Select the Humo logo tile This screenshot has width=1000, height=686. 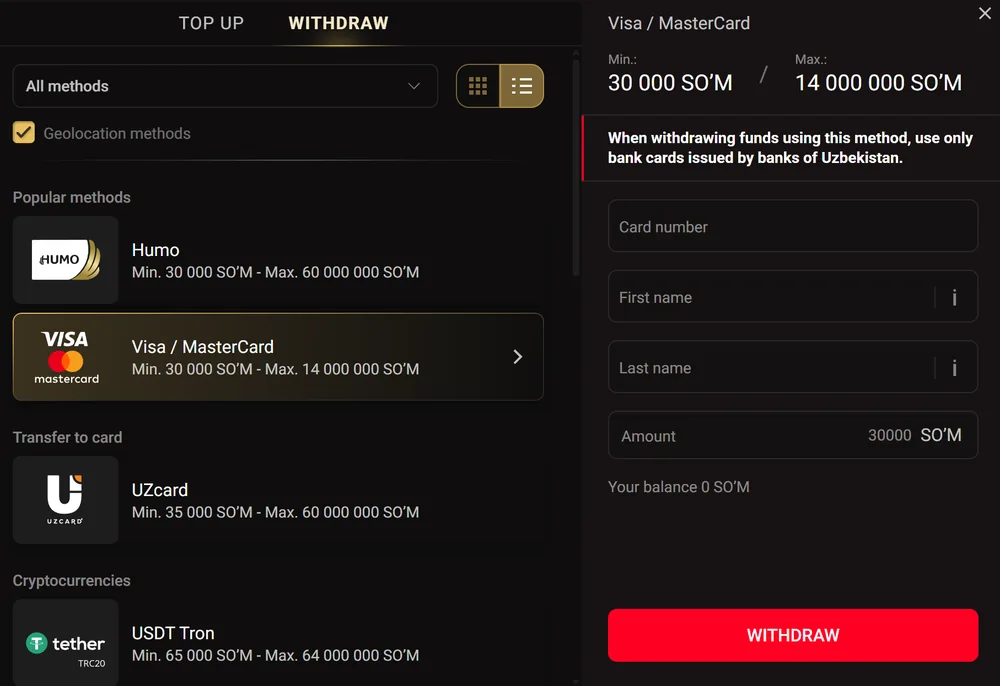66,259
